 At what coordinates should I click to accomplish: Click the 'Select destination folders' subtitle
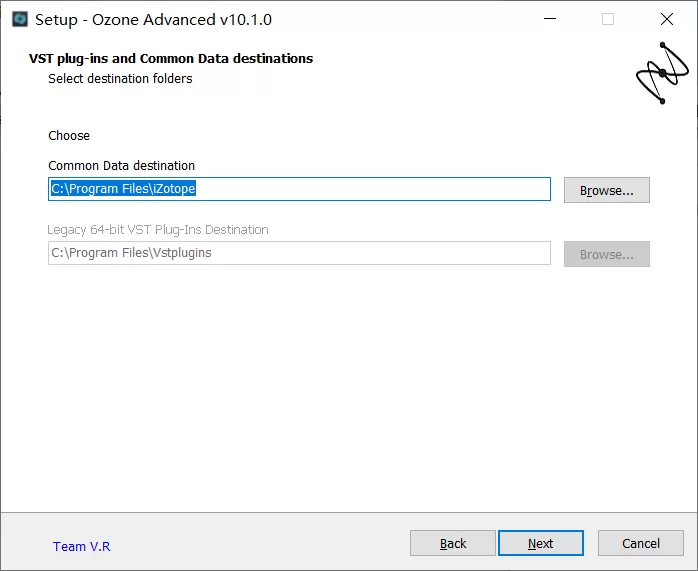click(x=120, y=78)
